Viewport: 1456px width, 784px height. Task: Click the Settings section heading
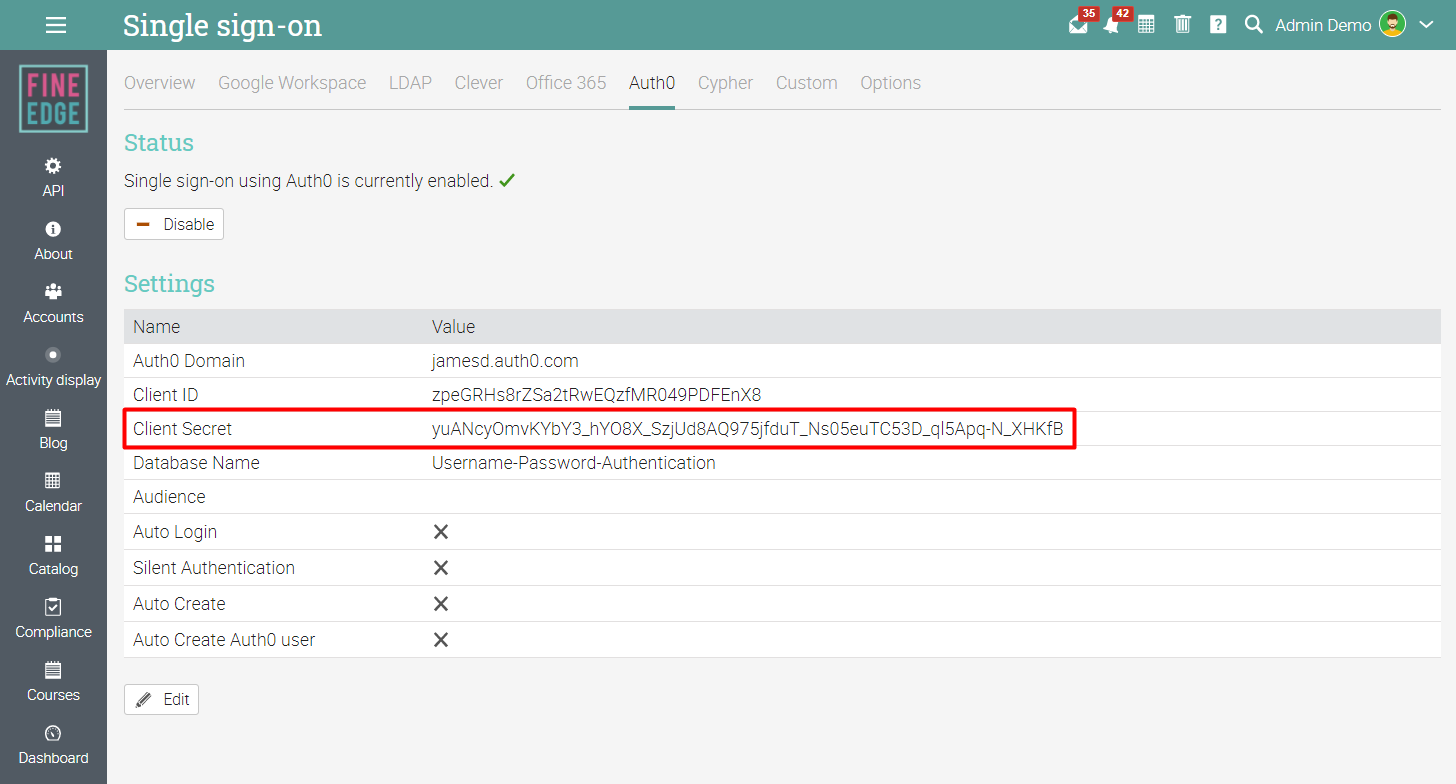pyautogui.click(x=169, y=284)
